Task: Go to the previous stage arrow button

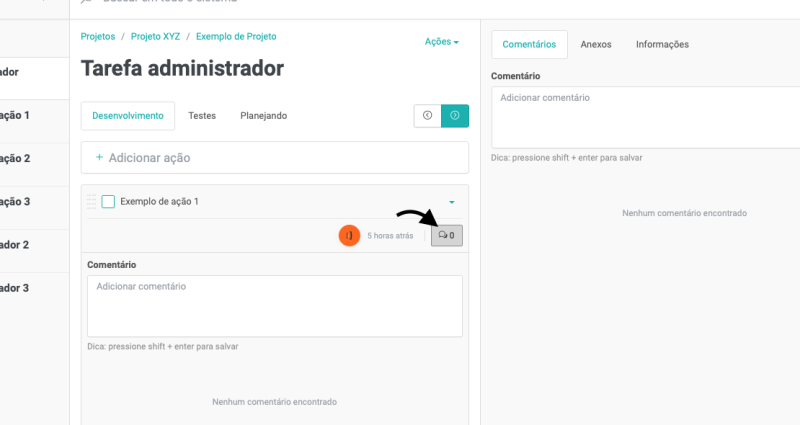Action: [x=428, y=116]
